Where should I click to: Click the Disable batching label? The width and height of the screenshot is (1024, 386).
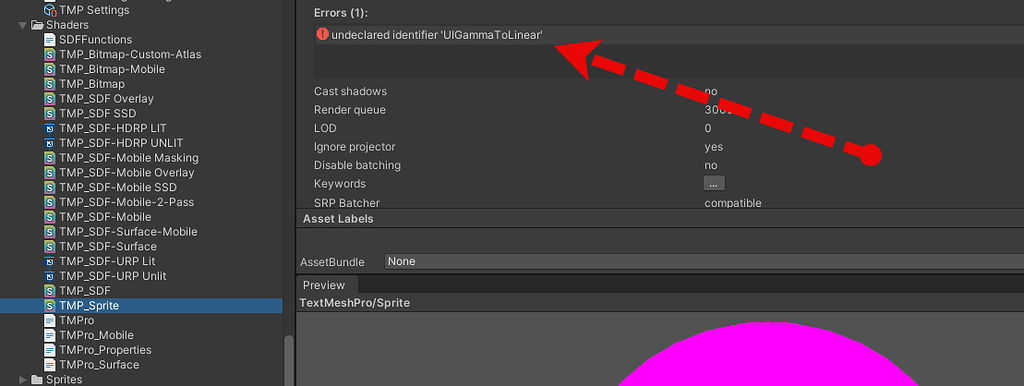point(357,165)
